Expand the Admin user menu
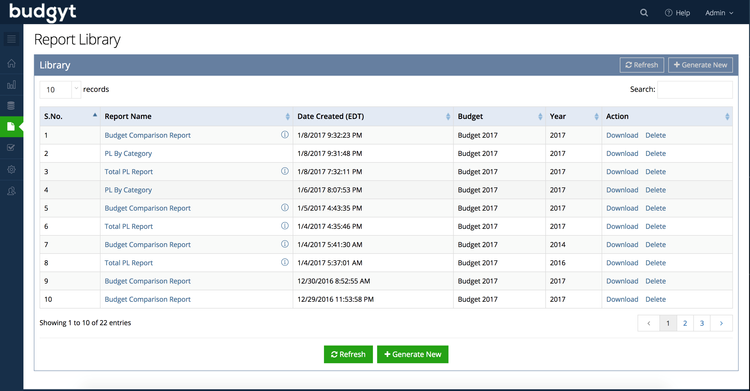The height and width of the screenshot is (391, 750). [x=719, y=13]
